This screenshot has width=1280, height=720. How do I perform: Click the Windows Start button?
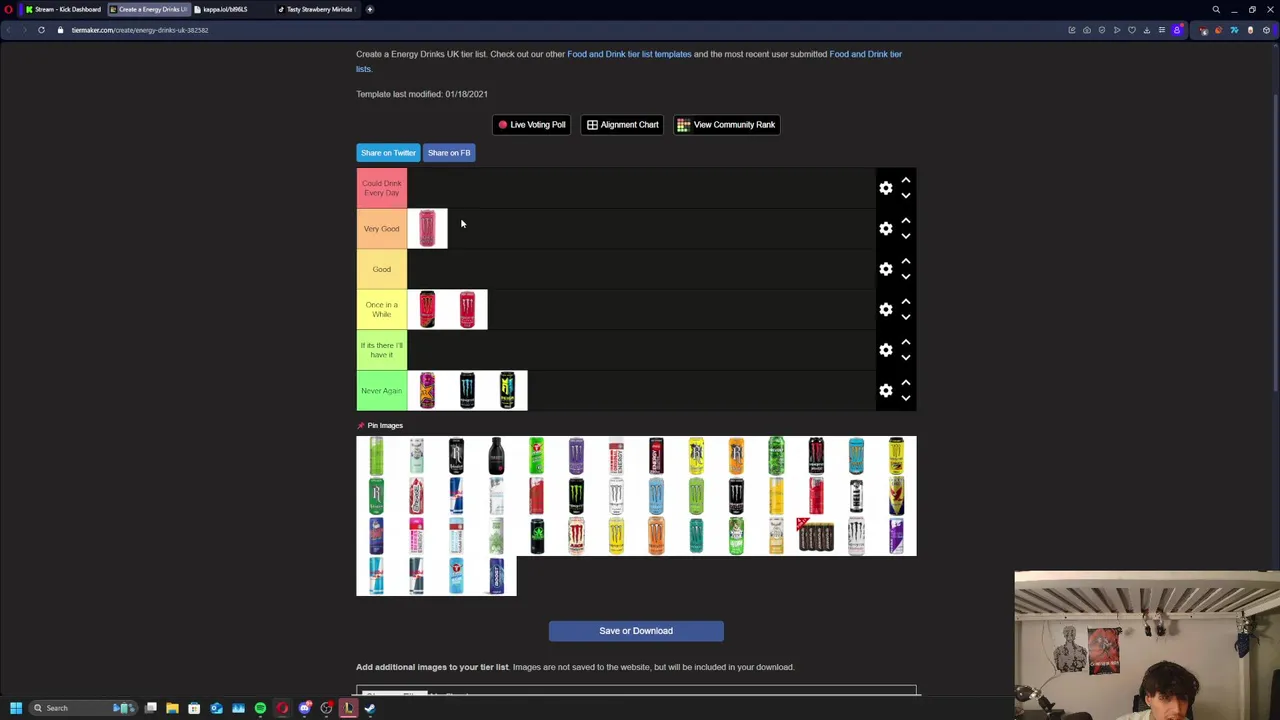16,708
